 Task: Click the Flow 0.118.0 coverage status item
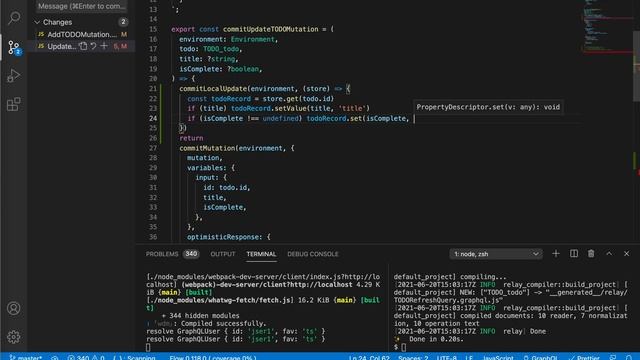[x=213, y=357]
